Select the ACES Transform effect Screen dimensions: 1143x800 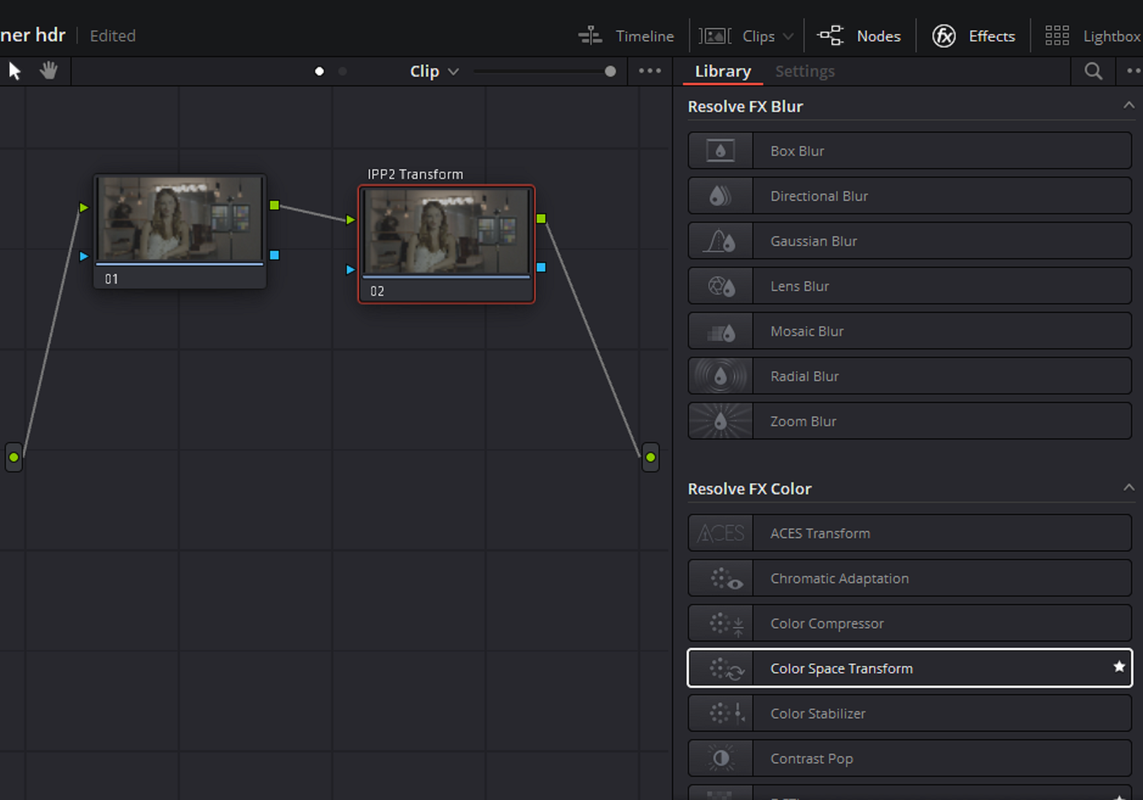910,533
